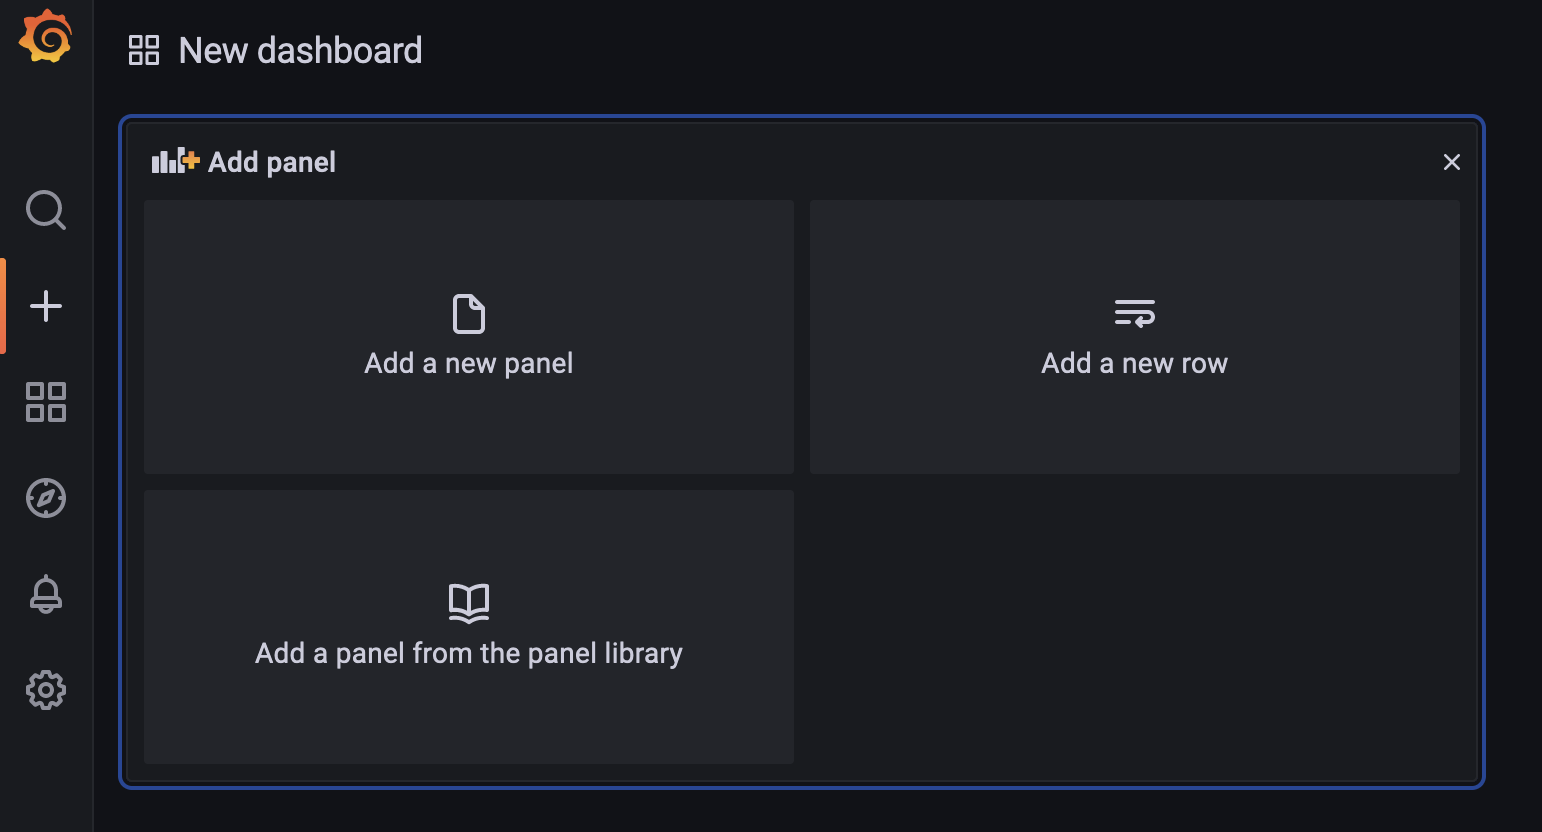Open Configuration via the gear icon
The height and width of the screenshot is (832, 1542).
pos(46,690)
